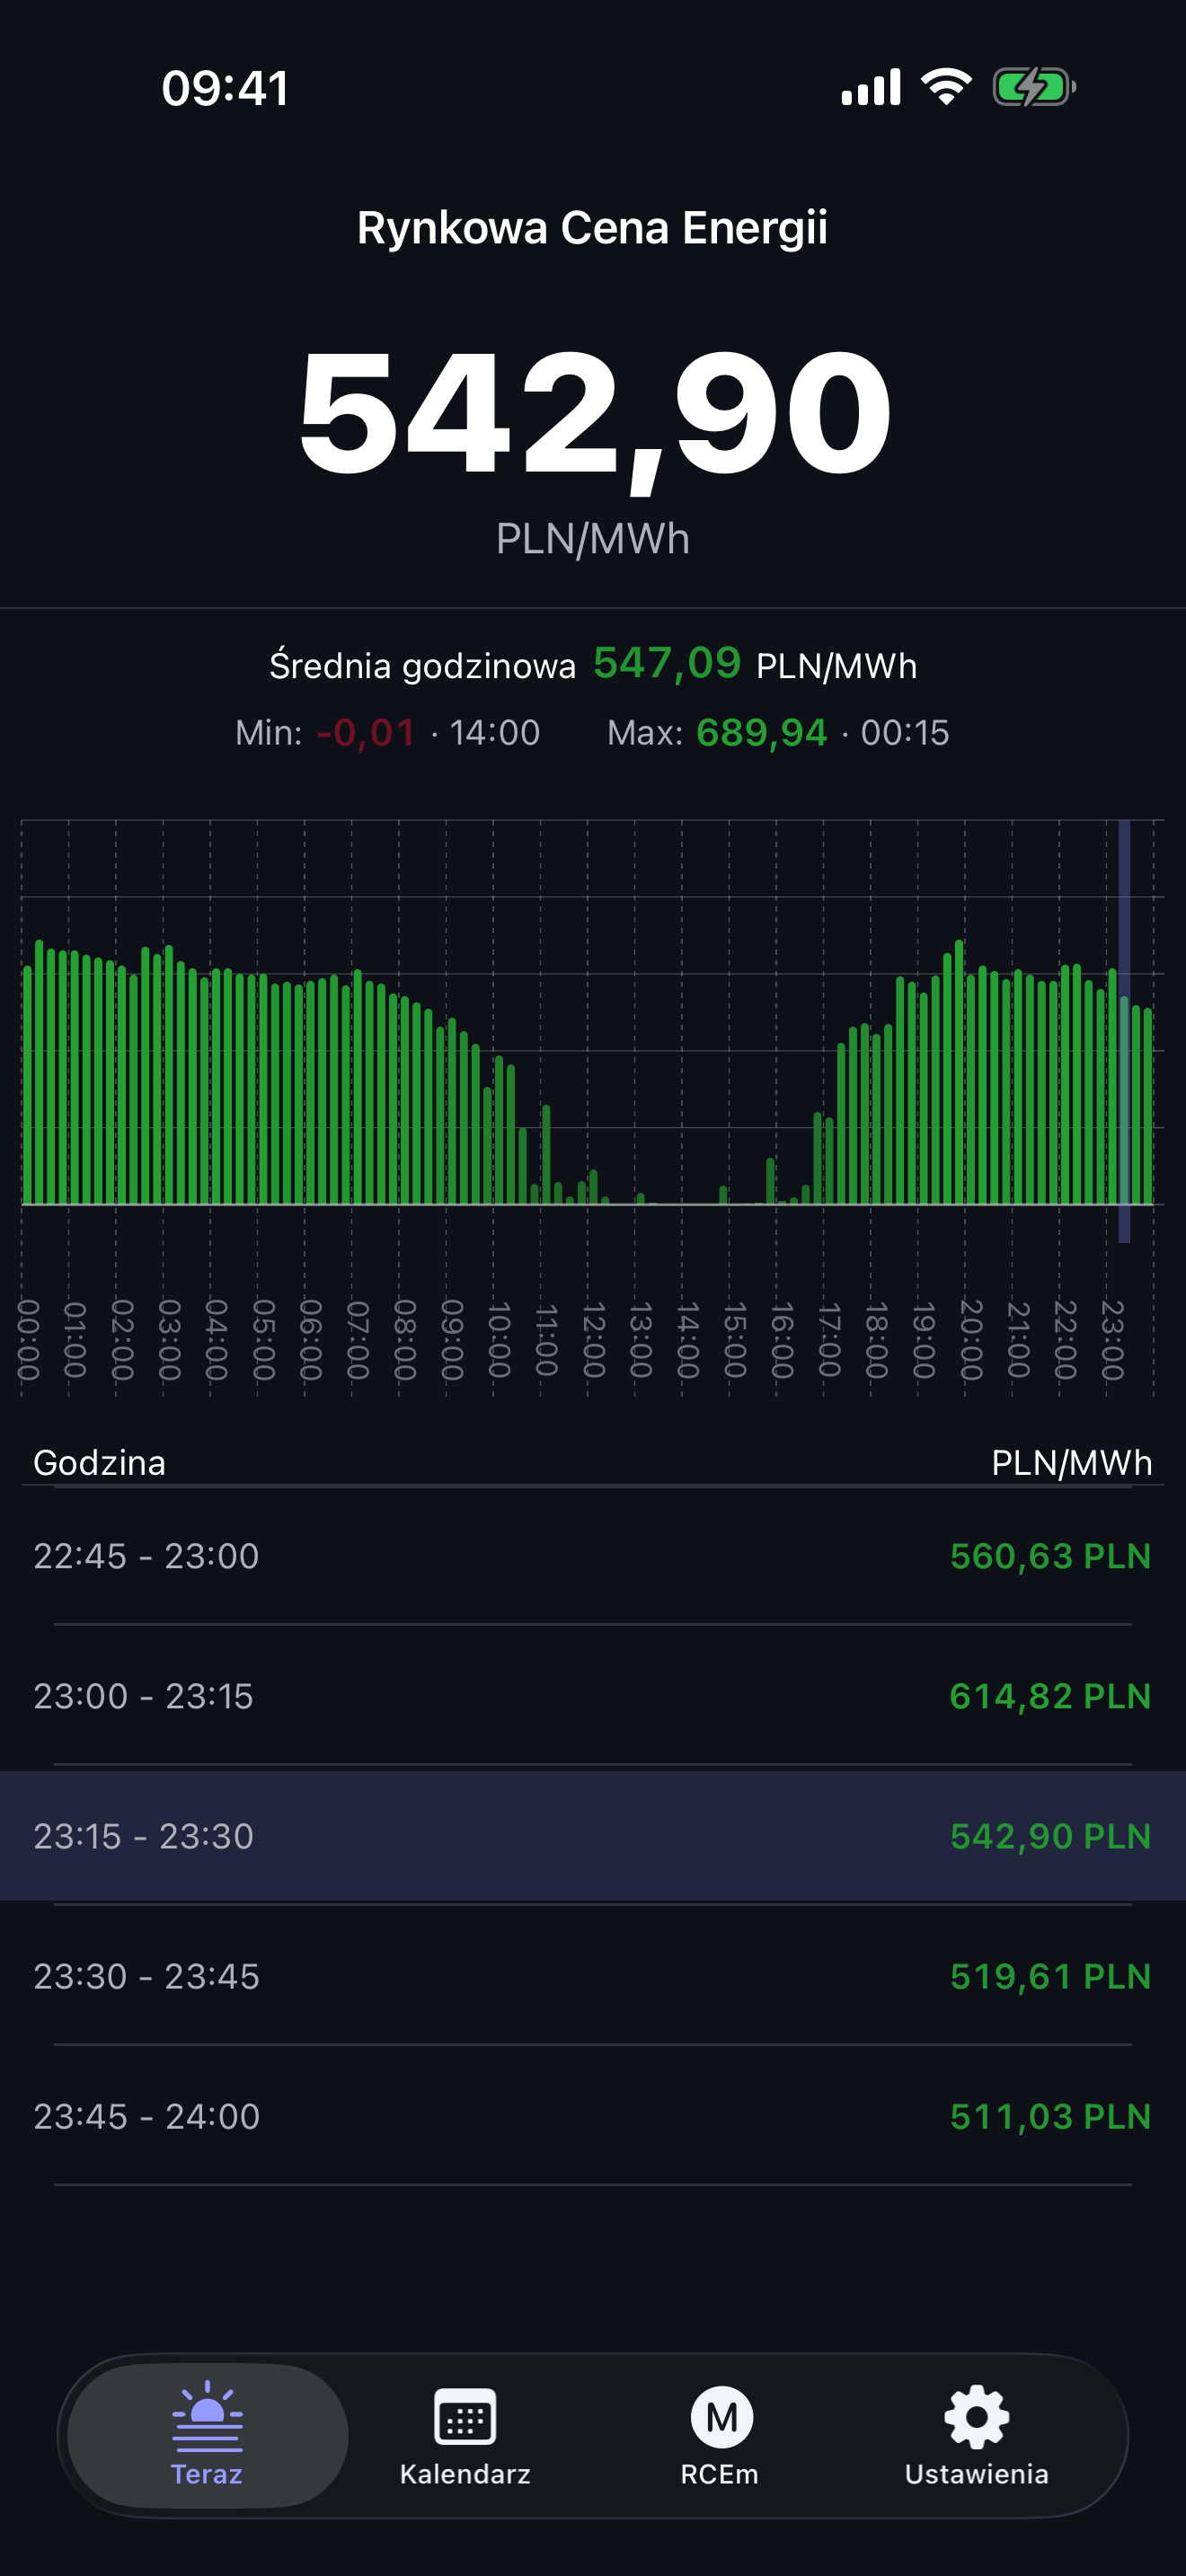Select the 22:45 - 23:00 price row
The image size is (1186, 2576).
pos(593,1556)
